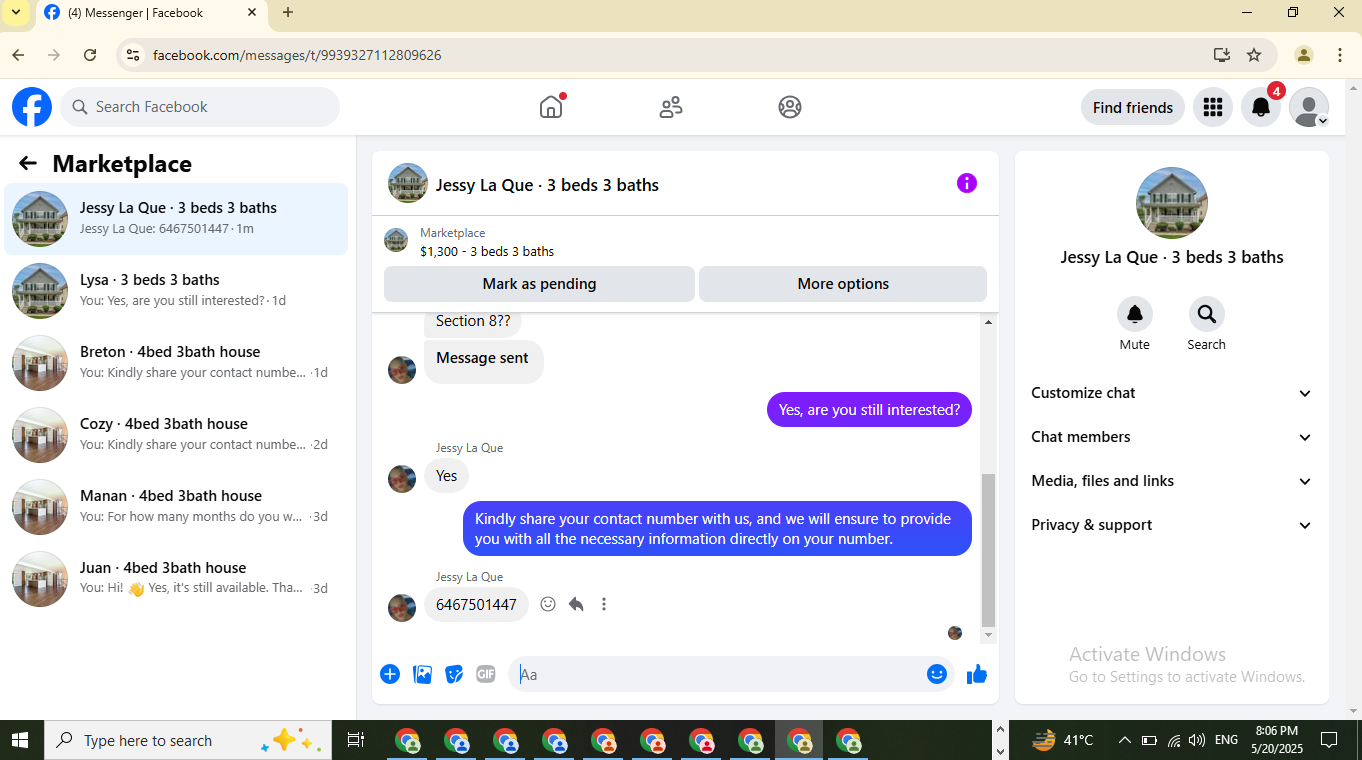Click the back arrow beside Marketplace
Screen dimensions: 1362x760
(x=28, y=163)
